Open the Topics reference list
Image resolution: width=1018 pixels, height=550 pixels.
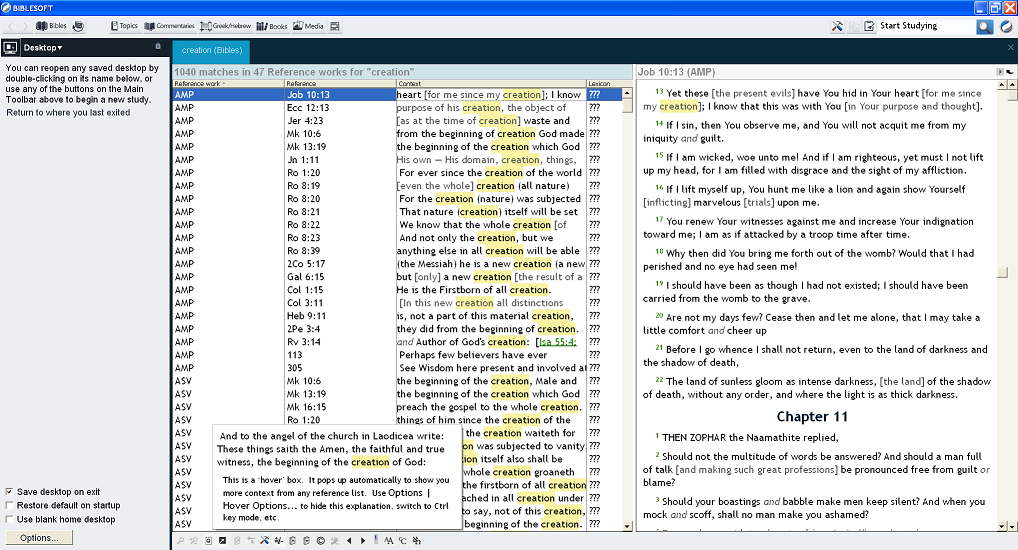(x=124, y=26)
